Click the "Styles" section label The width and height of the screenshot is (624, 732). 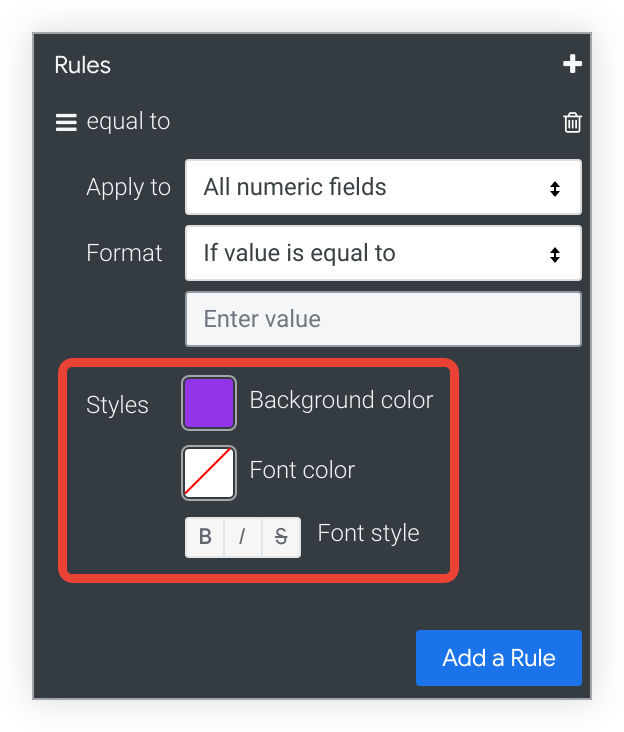(x=117, y=406)
